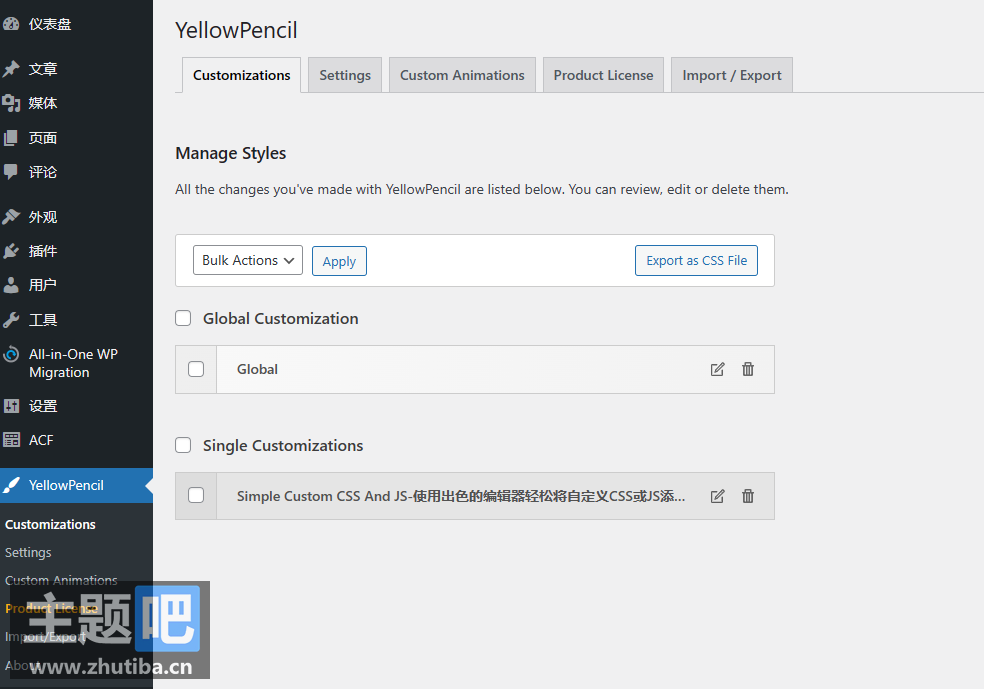Click the Comments (评论) bubble icon
This screenshot has width=984, height=689.
click(x=11, y=172)
